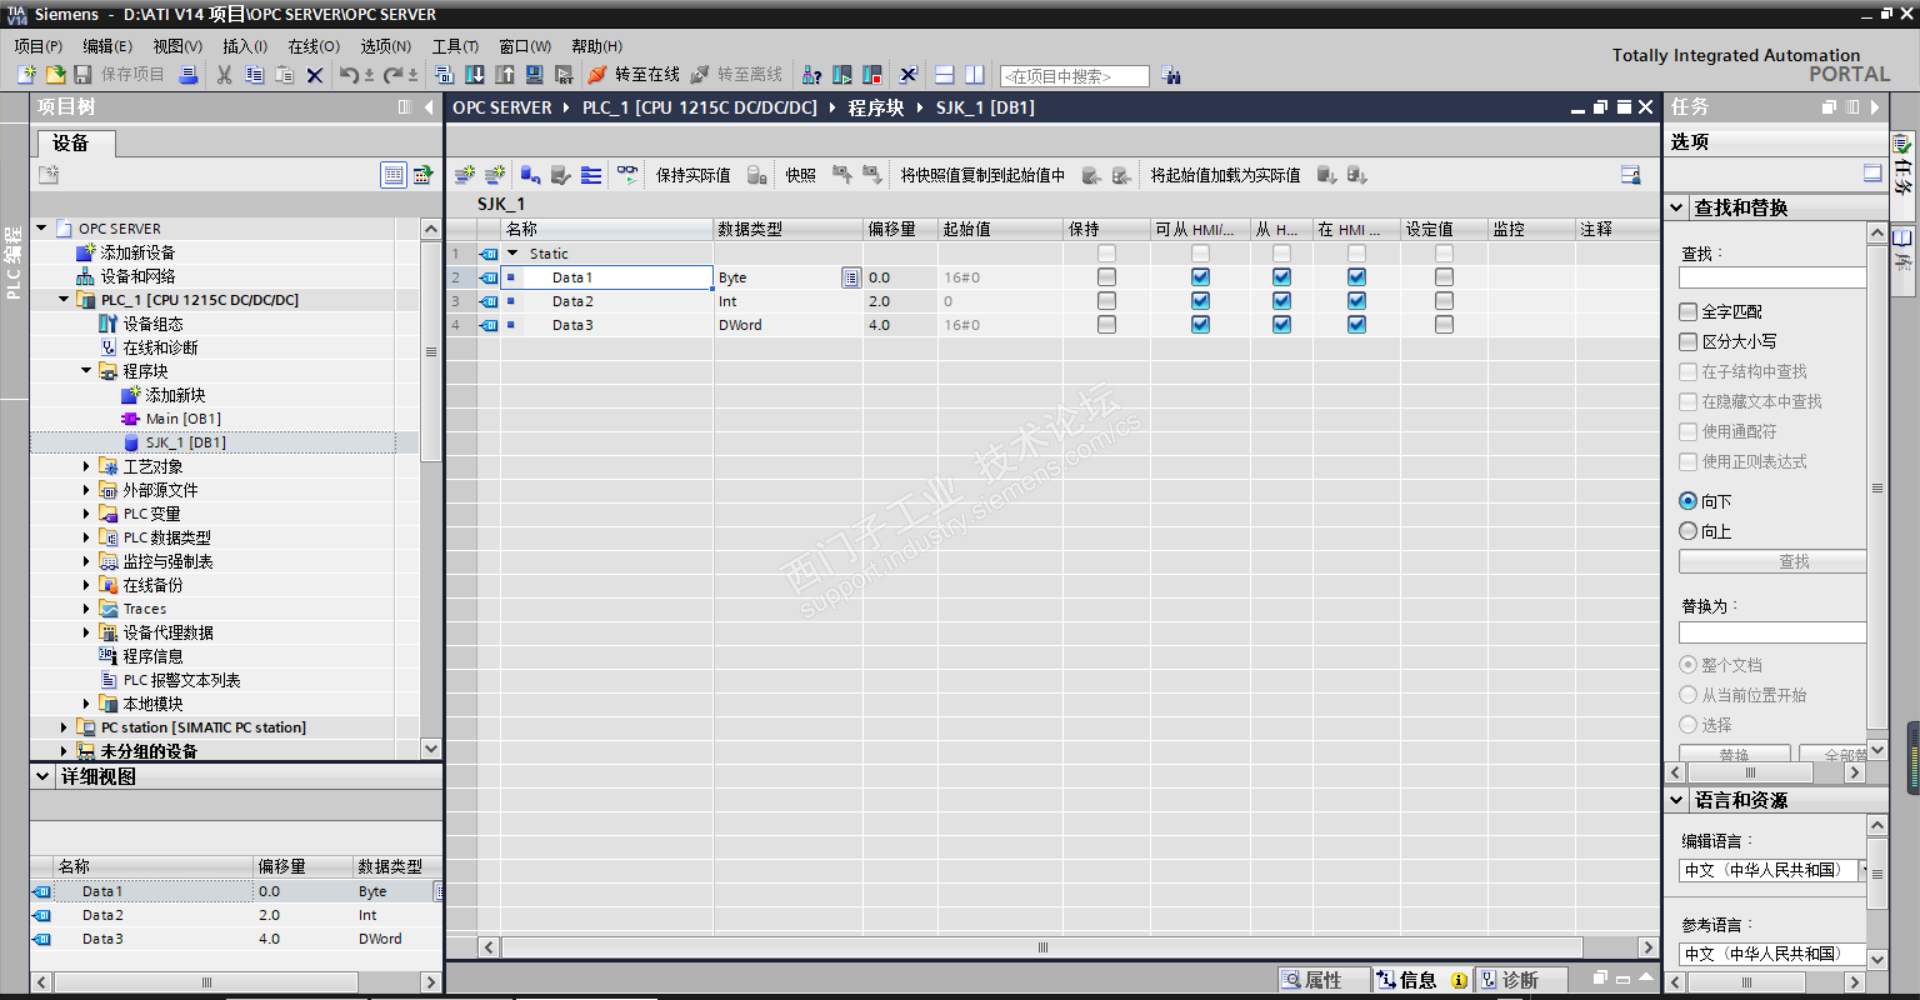1920x1000 pixels.
Task: Click the 保持实际值 button
Action: pos(693,175)
